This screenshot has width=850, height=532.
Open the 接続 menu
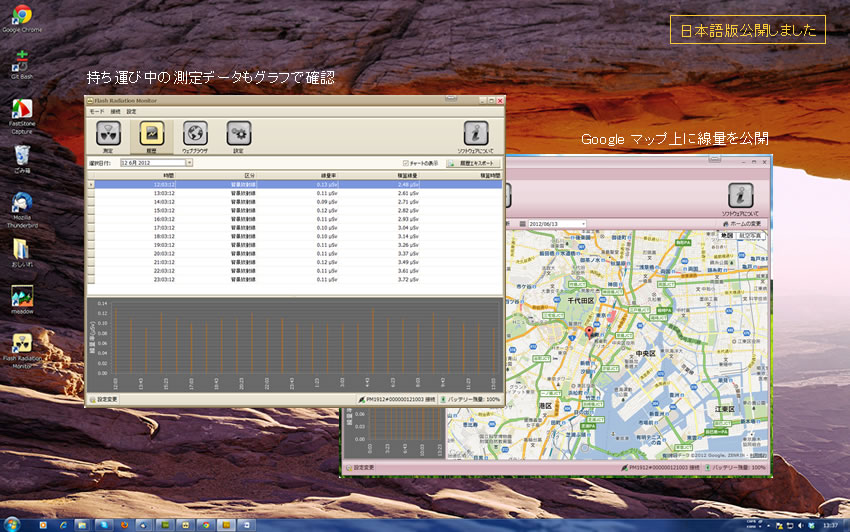tap(115, 112)
